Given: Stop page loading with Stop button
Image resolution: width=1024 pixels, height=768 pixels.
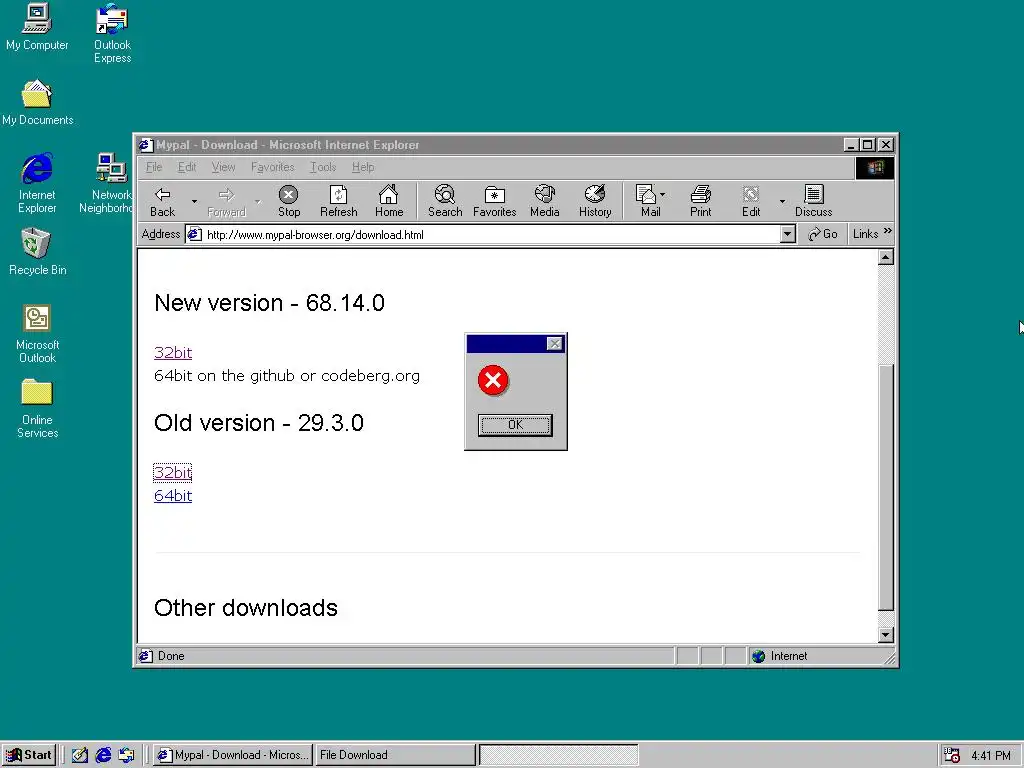Looking at the screenshot, I should click(x=289, y=201).
